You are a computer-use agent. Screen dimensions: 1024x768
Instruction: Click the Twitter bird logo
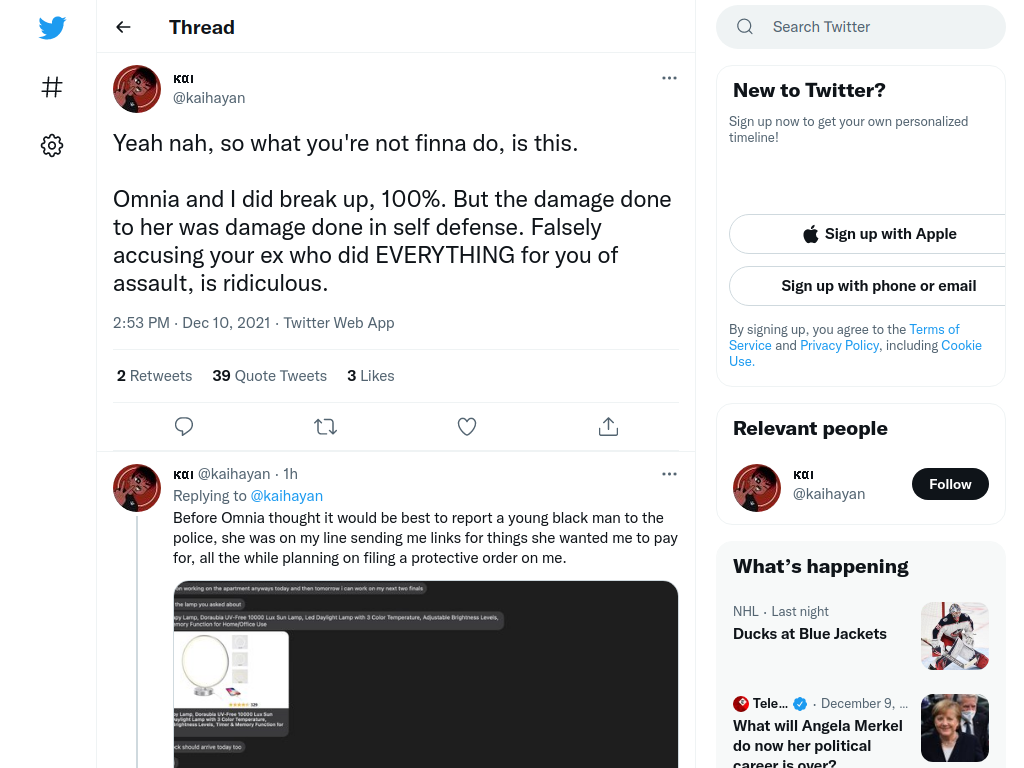click(x=52, y=27)
